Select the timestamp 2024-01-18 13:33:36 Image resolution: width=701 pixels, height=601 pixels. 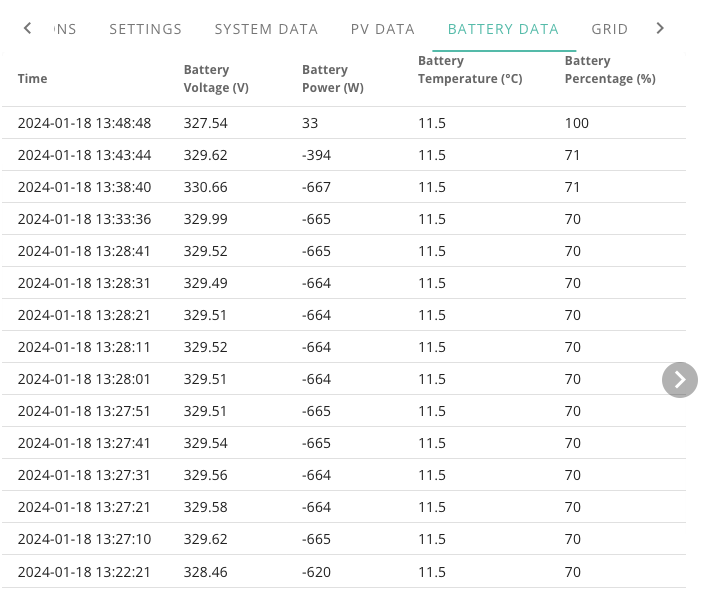coord(84,219)
